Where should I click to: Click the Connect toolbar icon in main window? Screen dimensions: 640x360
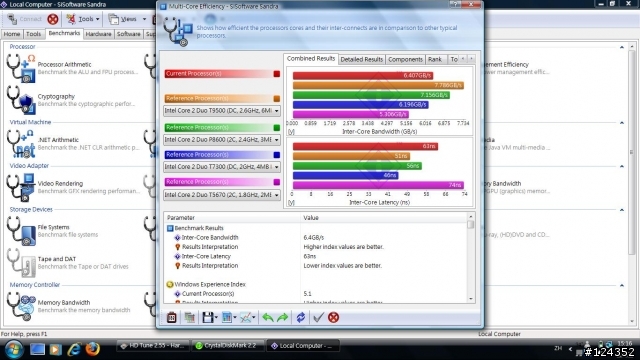[x=24, y=19]
